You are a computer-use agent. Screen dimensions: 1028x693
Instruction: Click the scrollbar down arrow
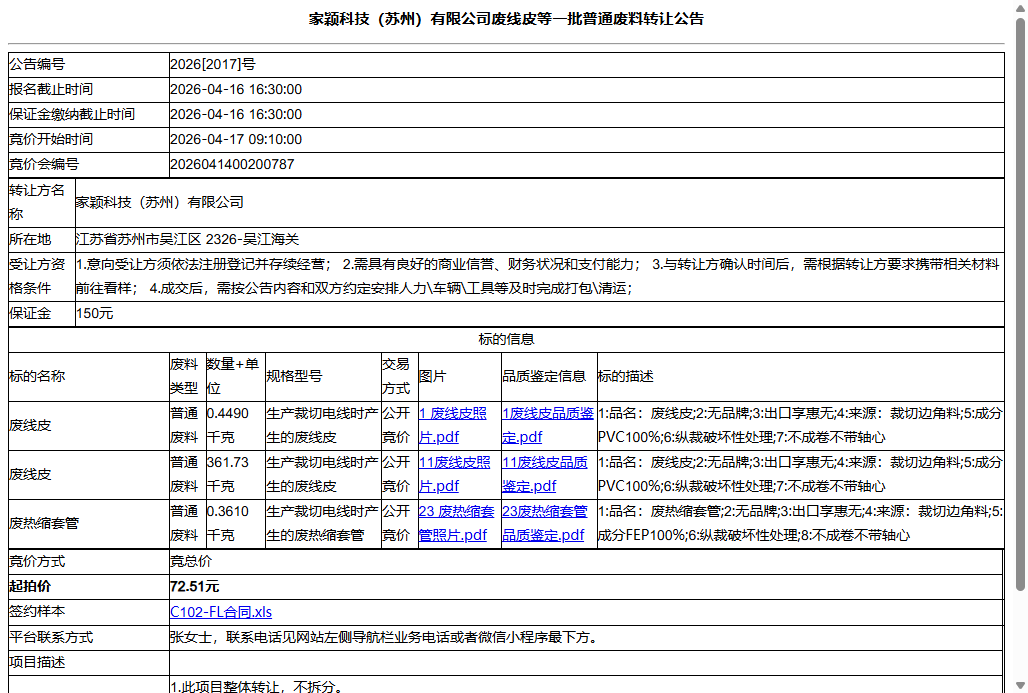[1020, 686]
